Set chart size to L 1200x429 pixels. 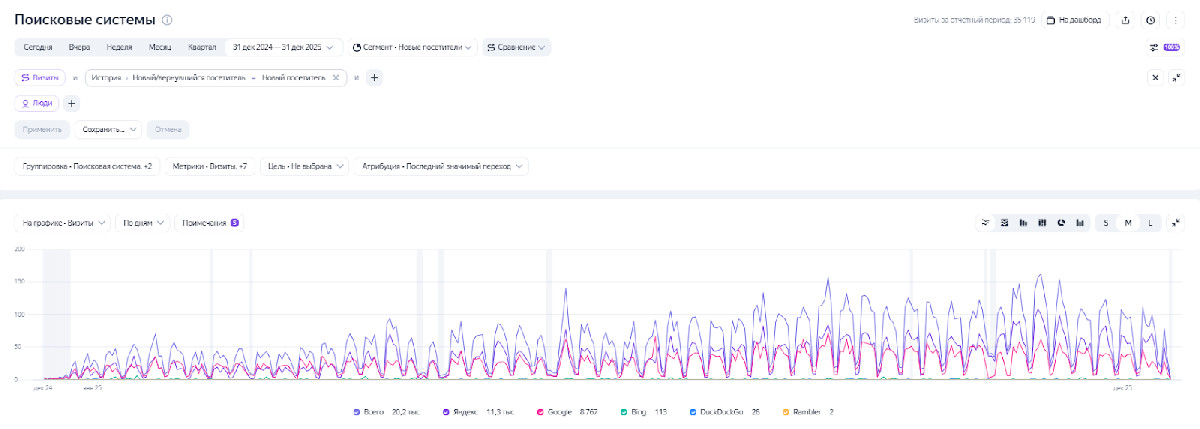pyautogui.click(x=1150, y=223)
